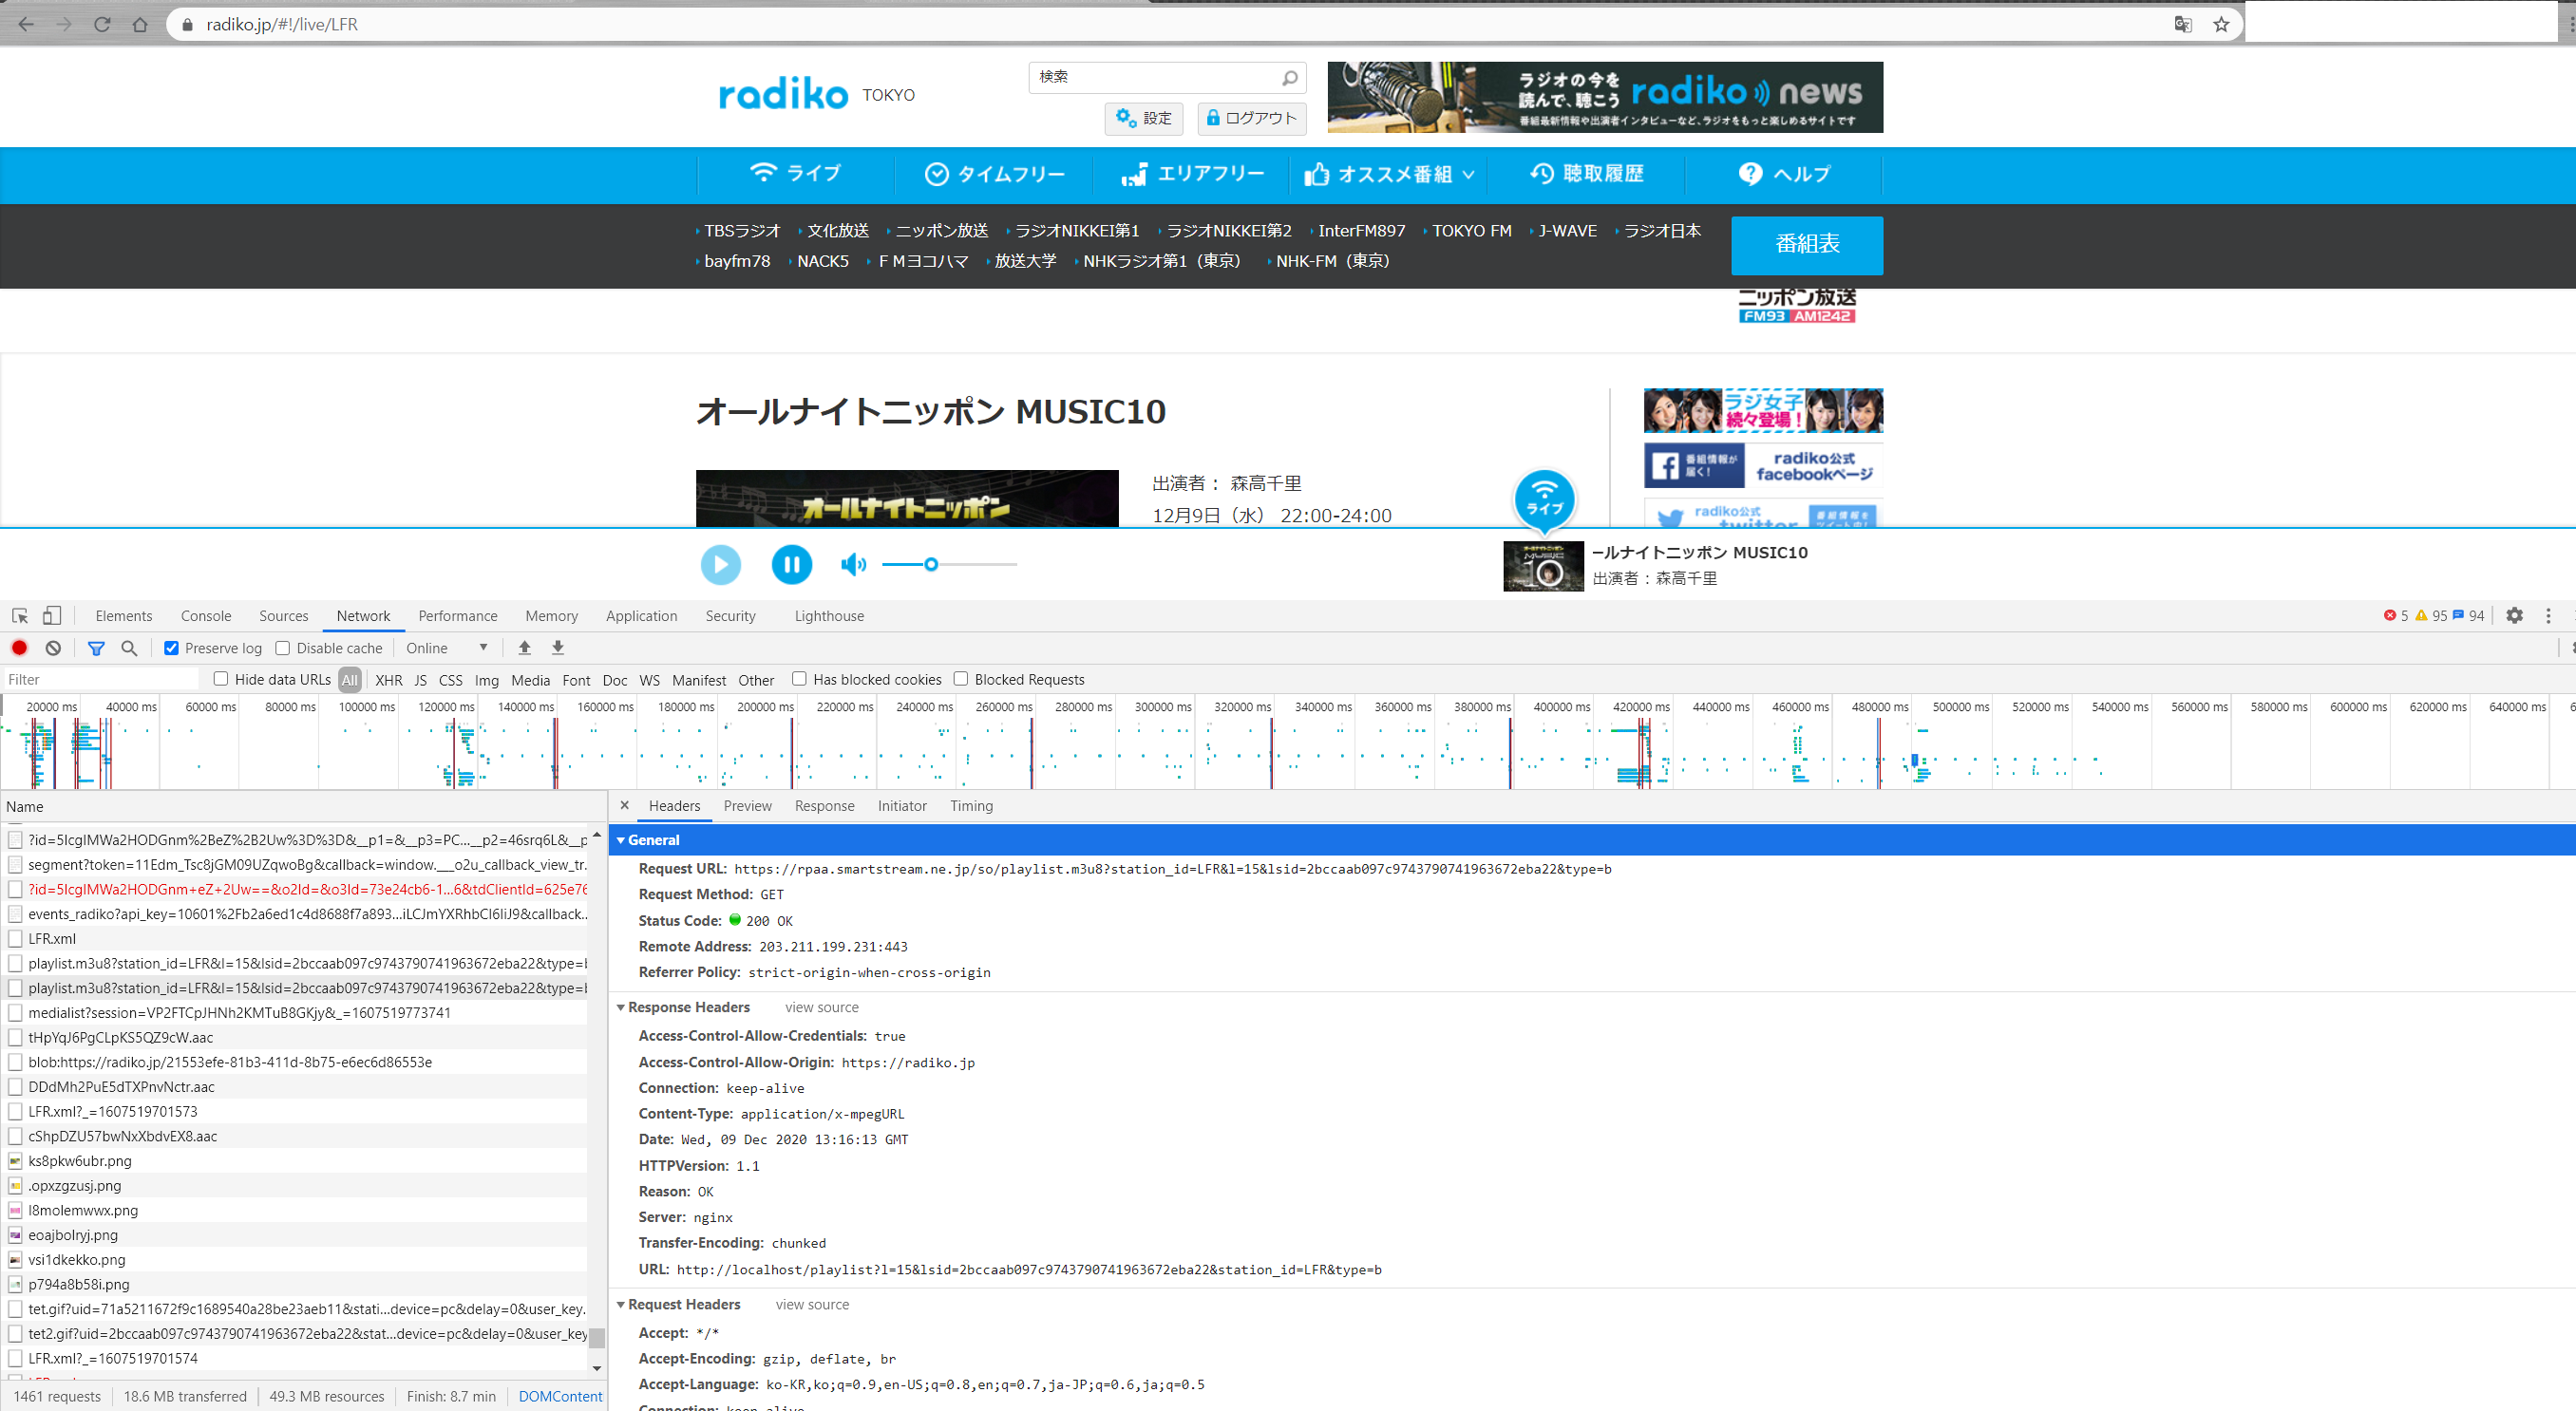Open the Timing tab of request details
The image size is (2576, 1411).
click(x=971, y=806)
